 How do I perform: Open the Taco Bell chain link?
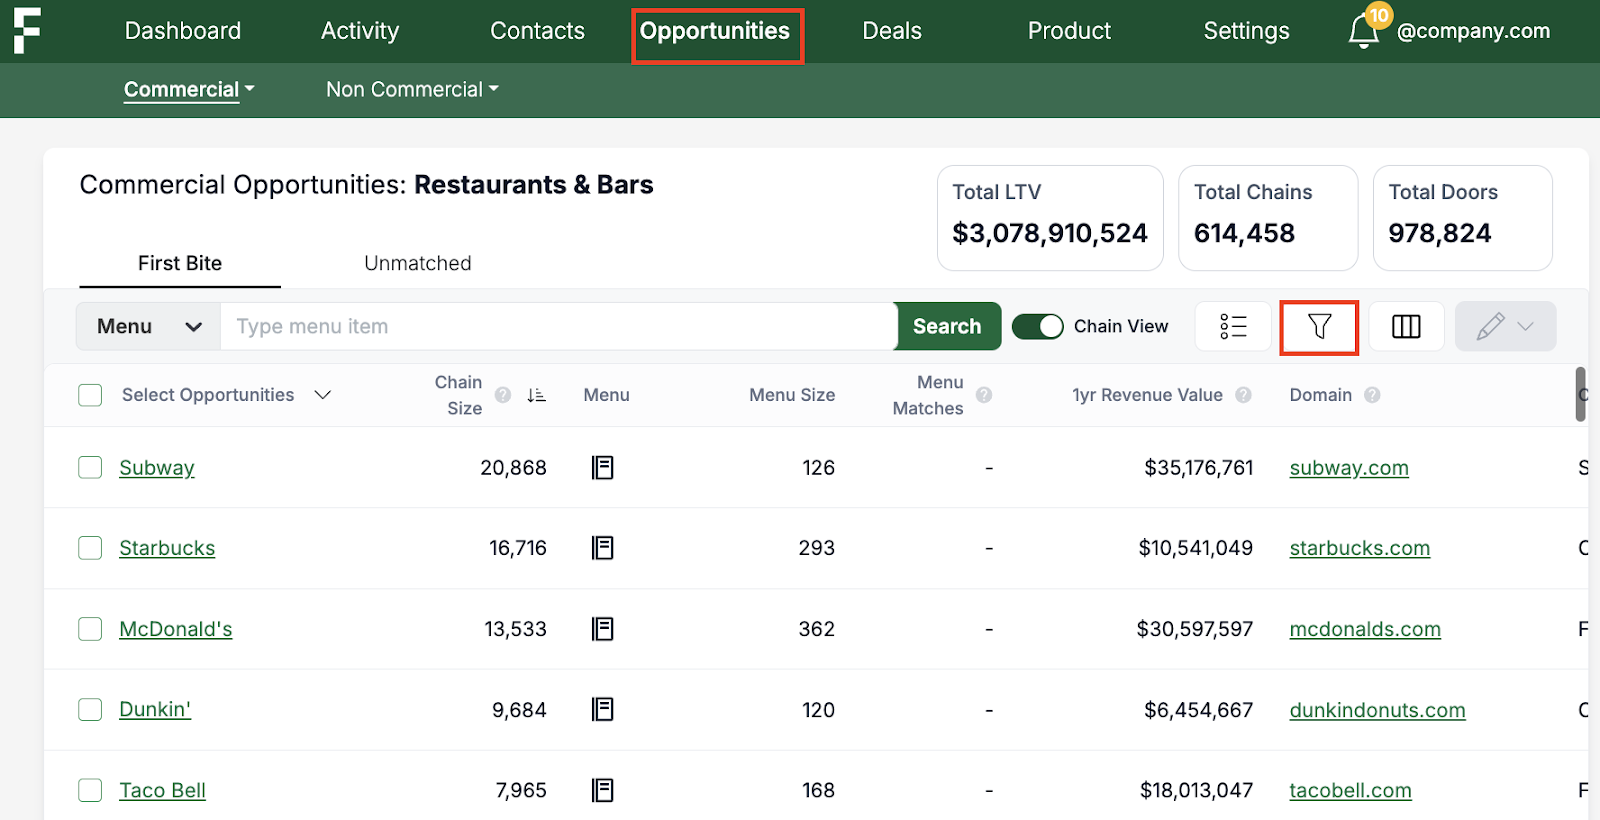coord(163,790)
